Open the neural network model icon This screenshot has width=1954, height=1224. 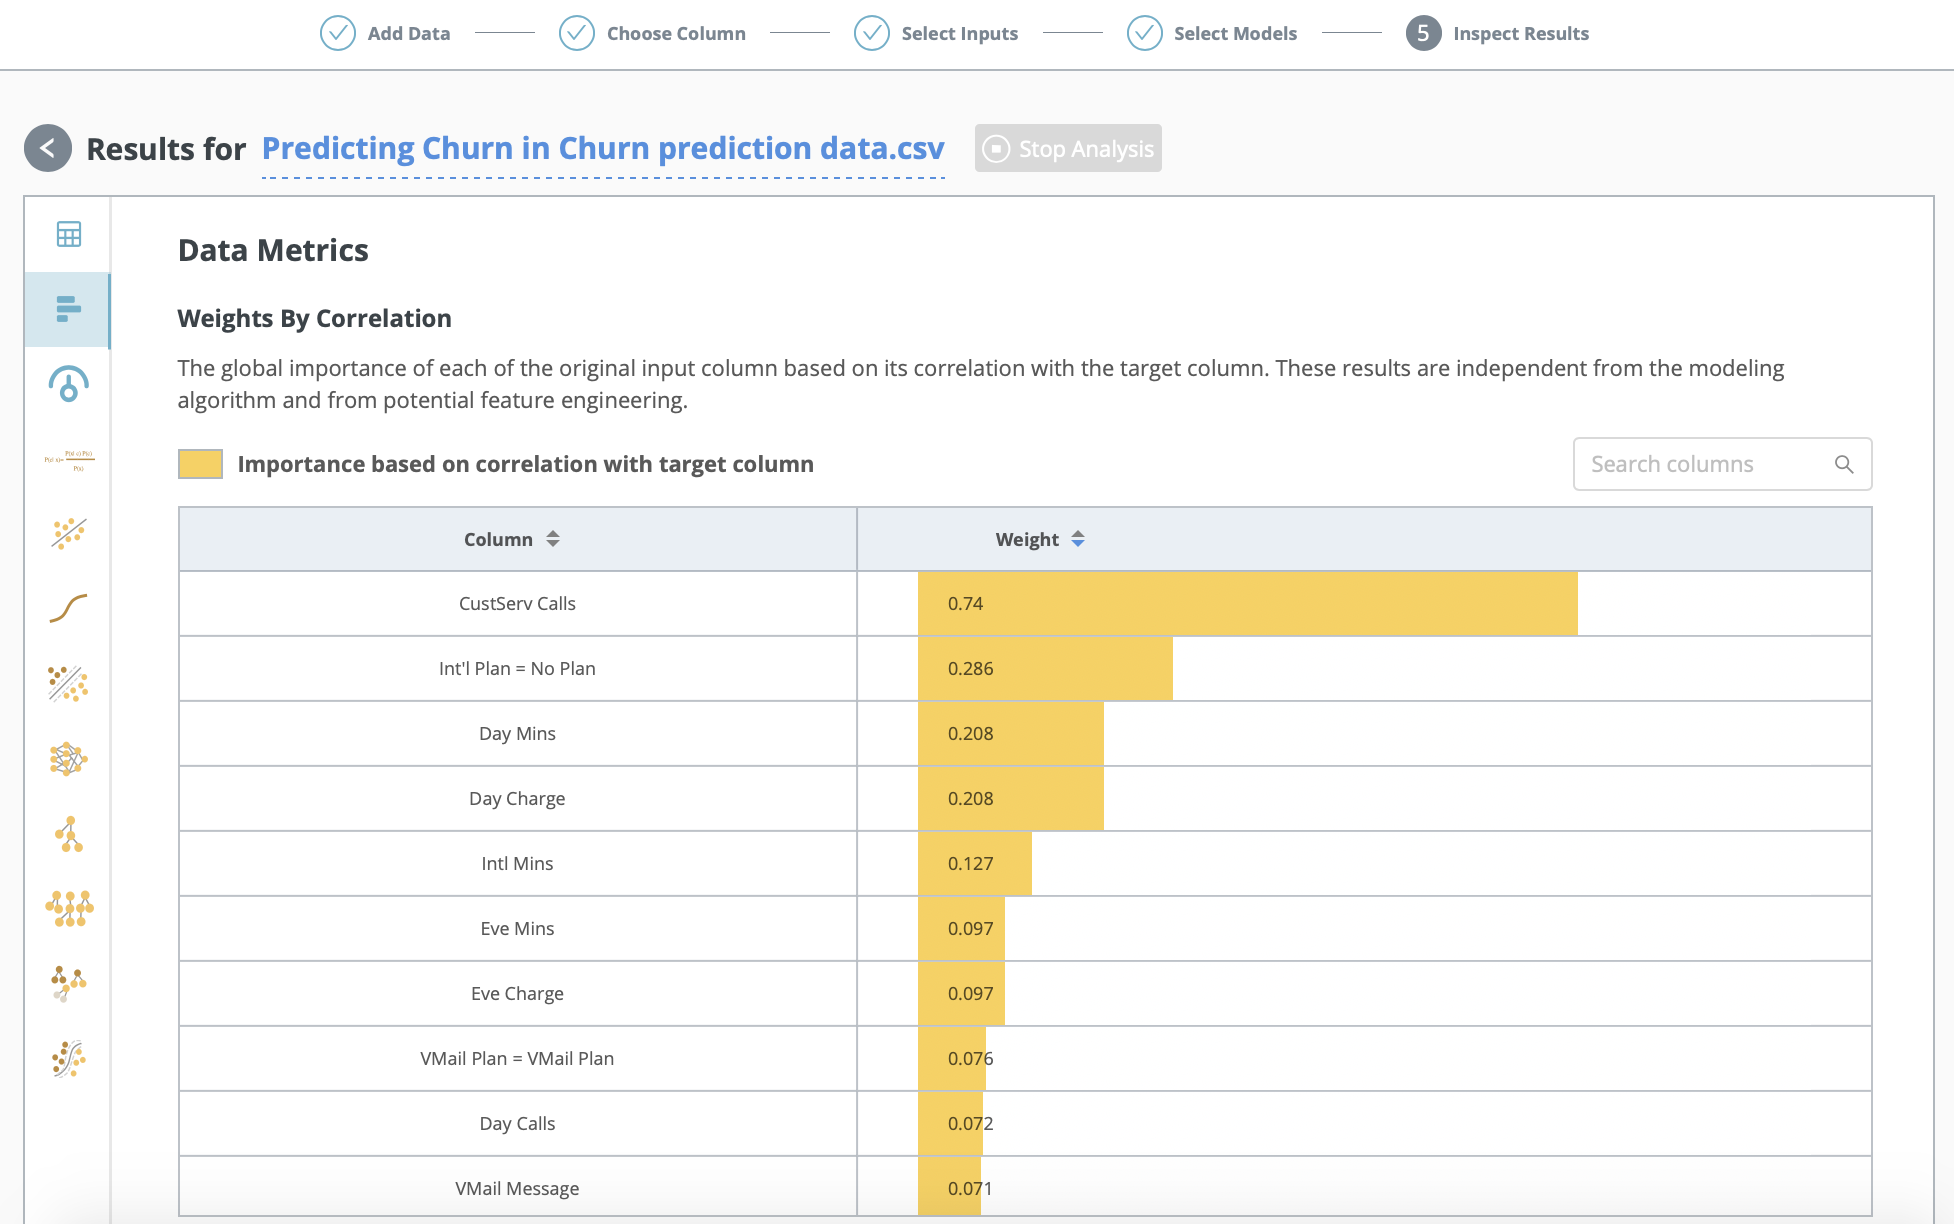pyautogui.click(x=67, y=760)
